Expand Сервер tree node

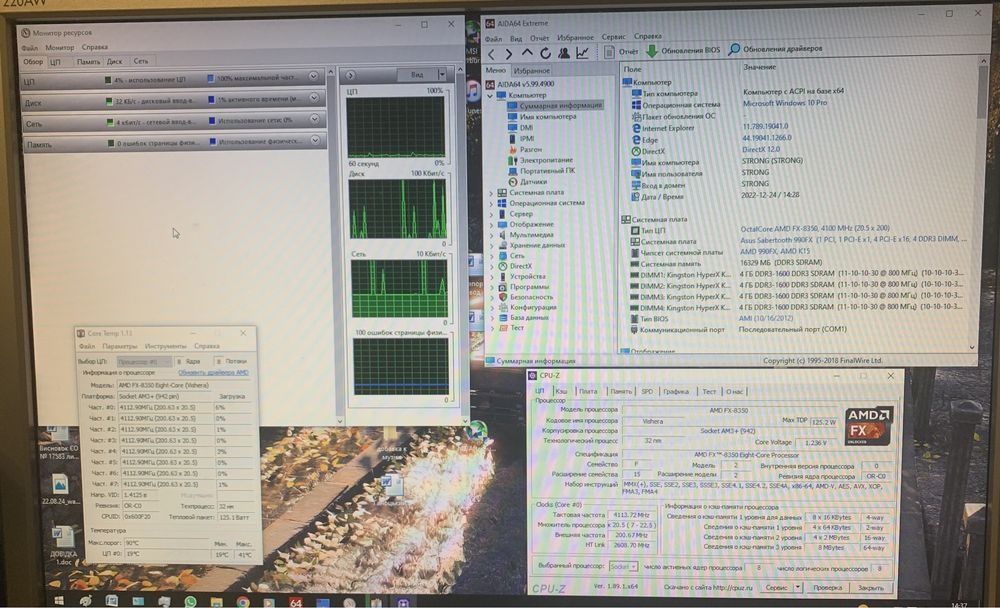click(x=491, y=214)
